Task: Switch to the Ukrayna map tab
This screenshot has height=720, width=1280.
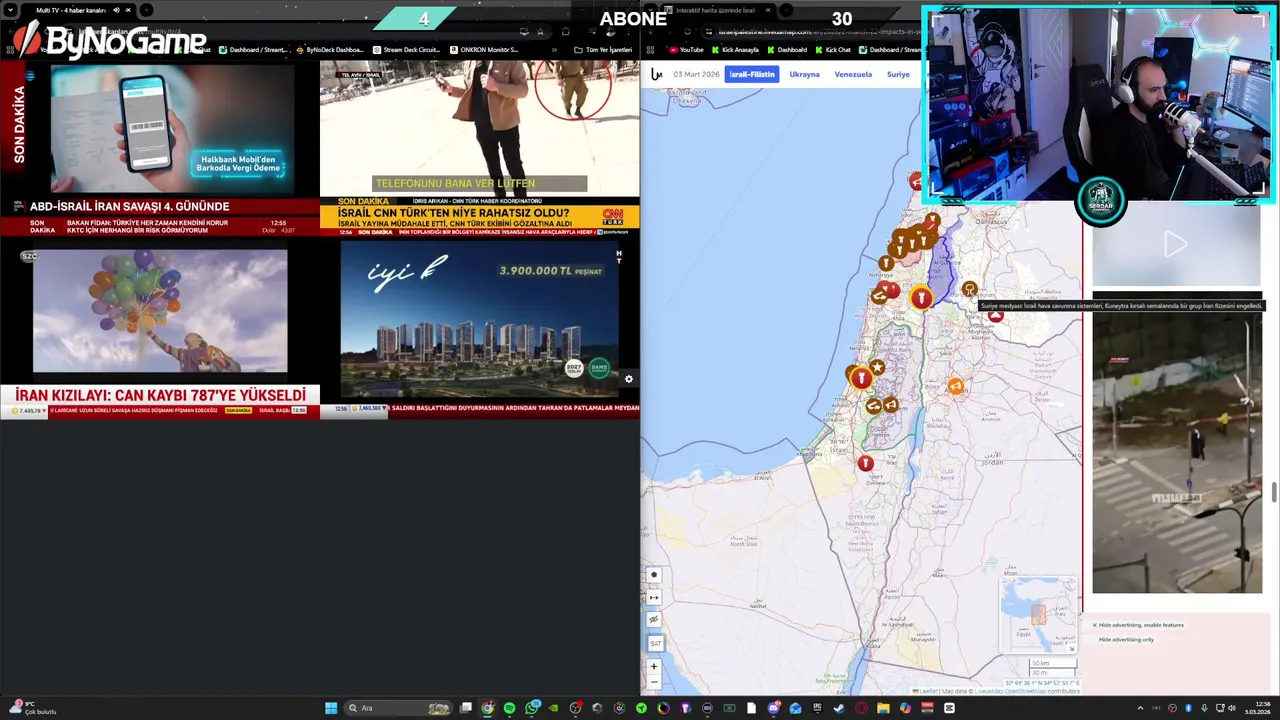Action: tap(804, 74)
